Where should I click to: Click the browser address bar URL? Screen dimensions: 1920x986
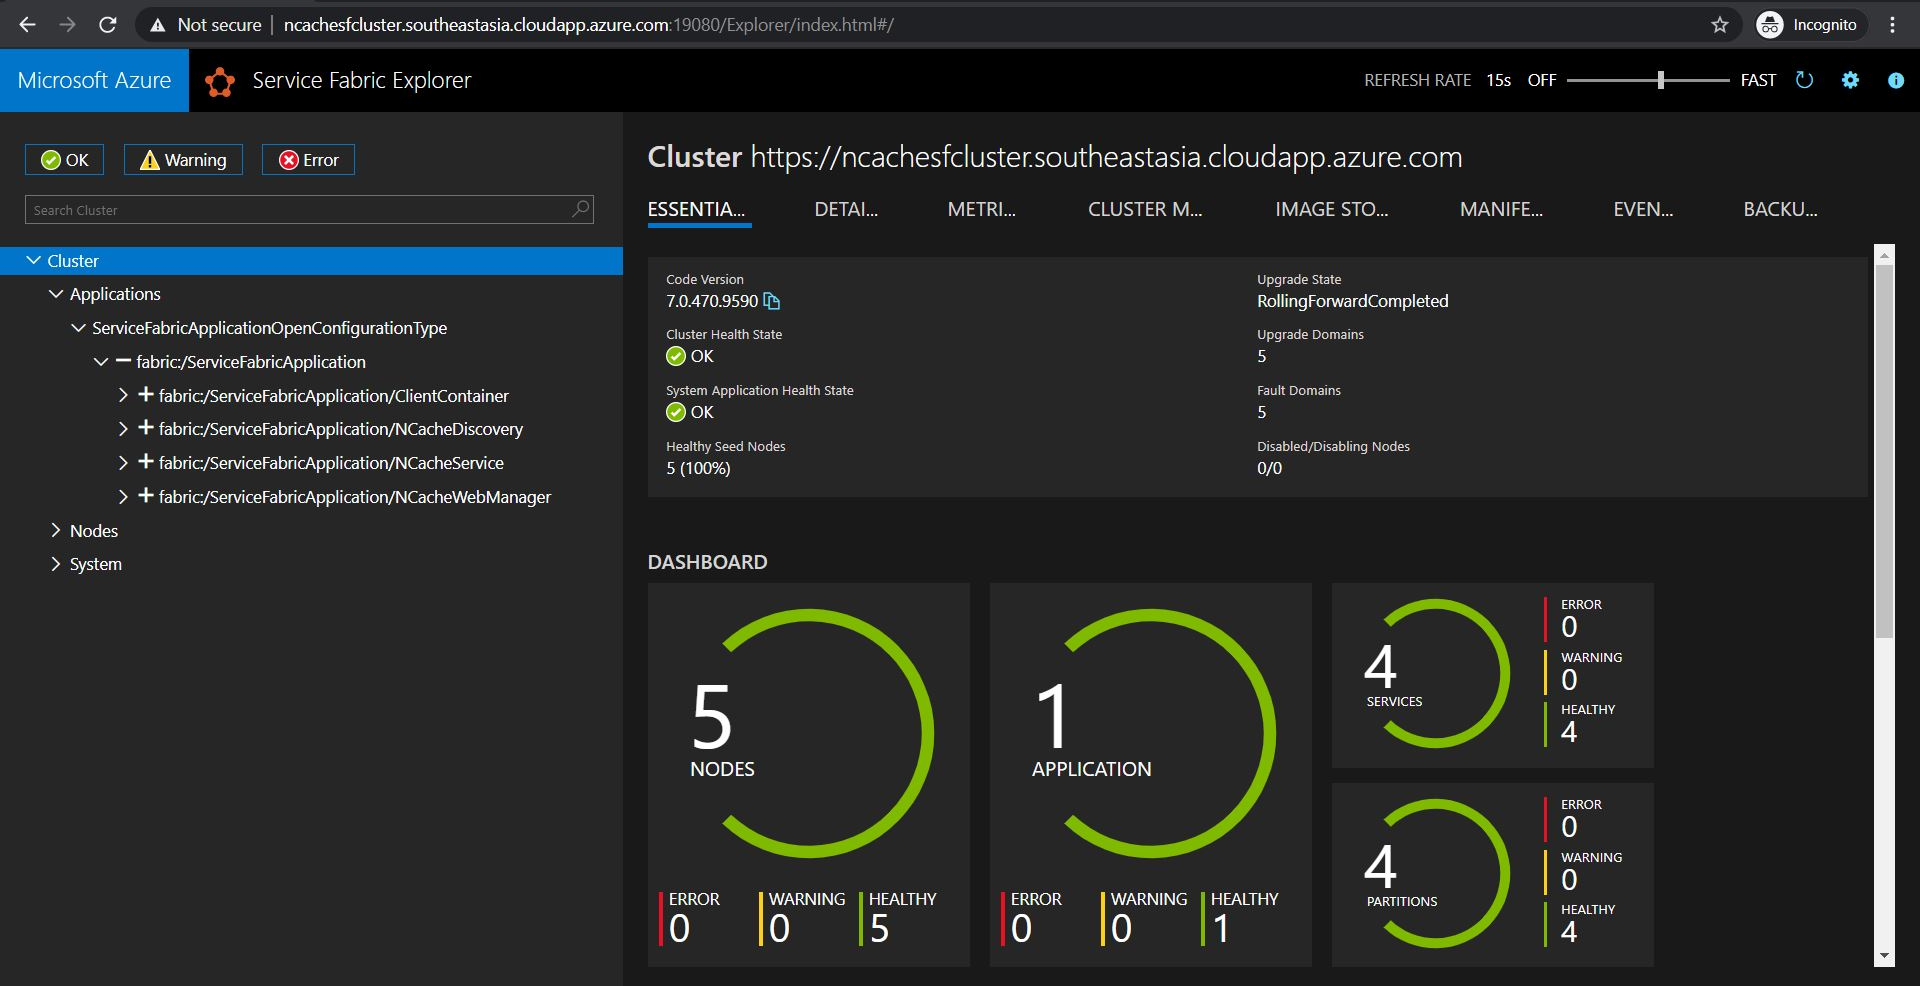(x=588, y=25)
